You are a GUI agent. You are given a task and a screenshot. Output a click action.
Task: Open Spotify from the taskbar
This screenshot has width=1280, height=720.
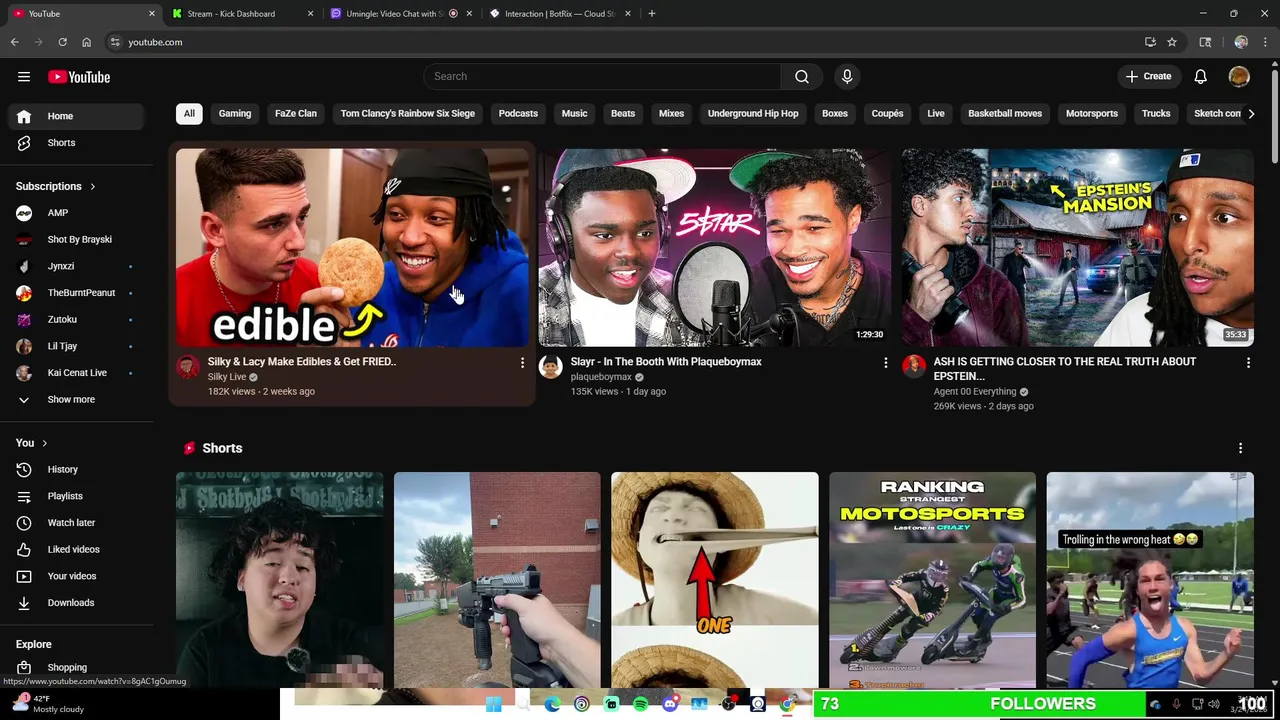click(x=641, y=704)
